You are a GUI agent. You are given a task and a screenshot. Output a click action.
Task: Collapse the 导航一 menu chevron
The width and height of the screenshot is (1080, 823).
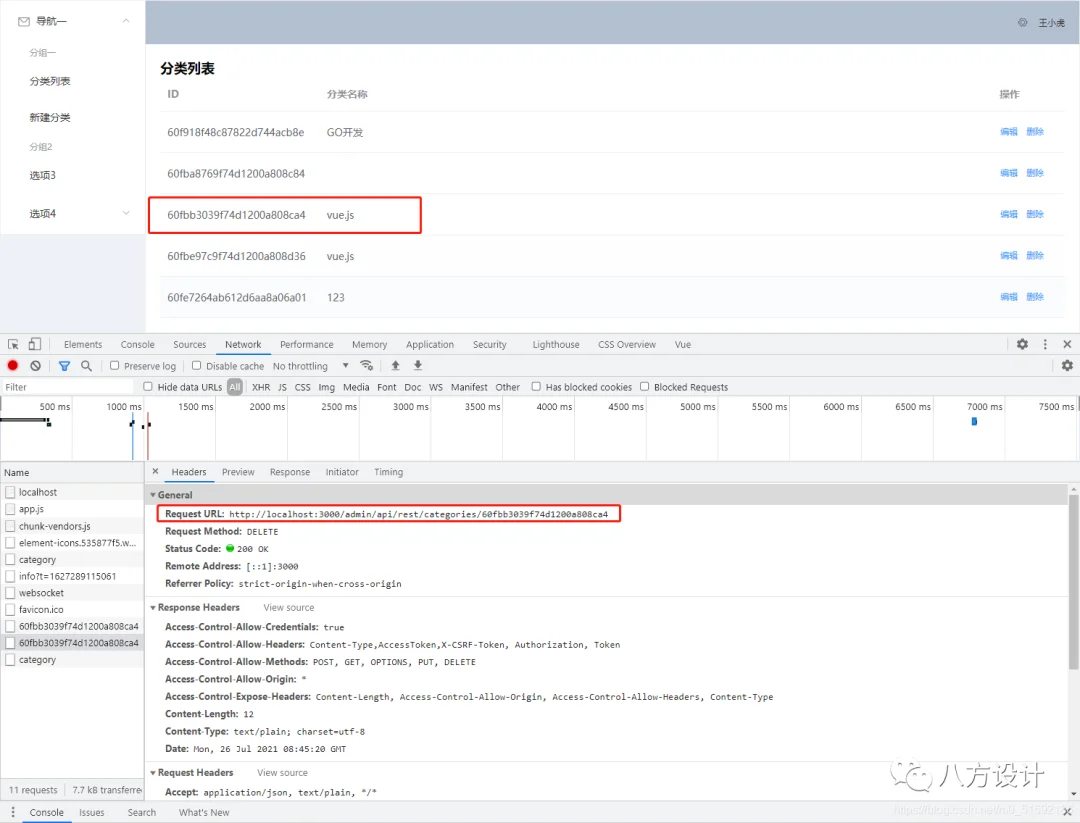click(126, 21)
